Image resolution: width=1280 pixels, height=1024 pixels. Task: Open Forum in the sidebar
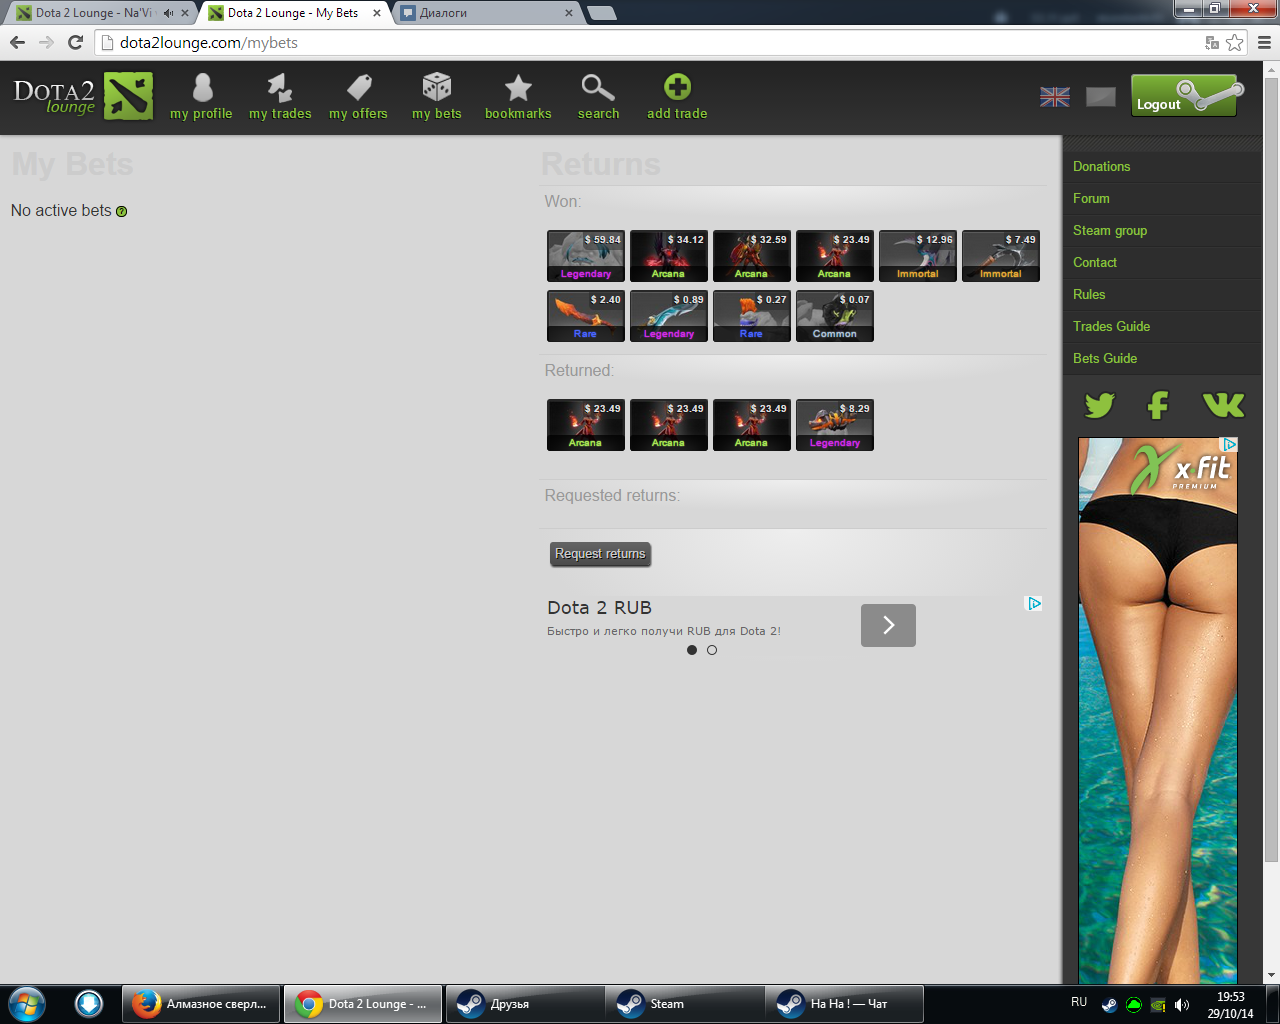[x=1162, y=199]
